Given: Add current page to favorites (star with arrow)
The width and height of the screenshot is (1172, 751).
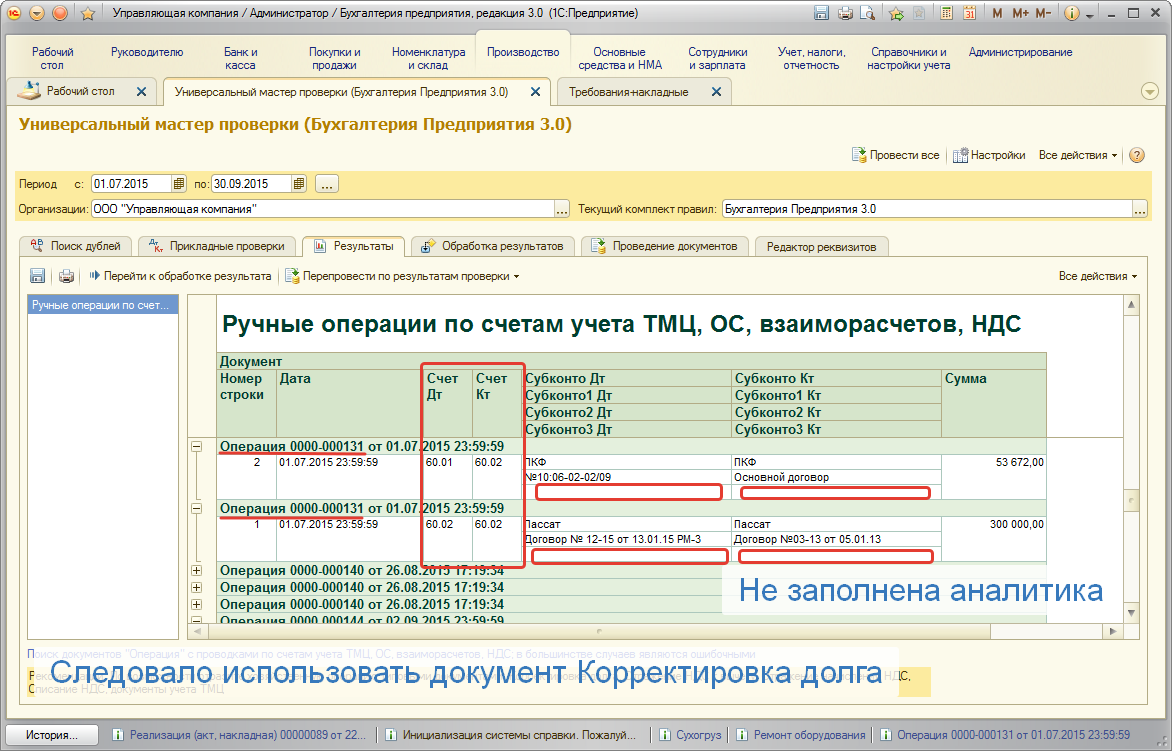Looking at the screenshot, I should pos(895,13).
